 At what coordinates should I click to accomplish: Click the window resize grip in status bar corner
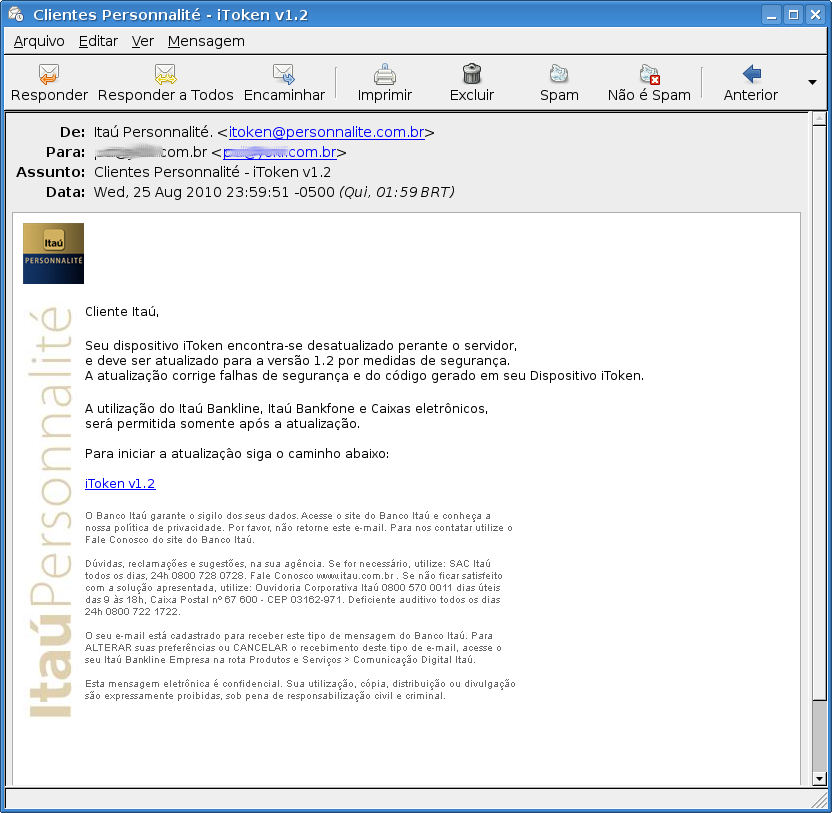tap(819, 800)
